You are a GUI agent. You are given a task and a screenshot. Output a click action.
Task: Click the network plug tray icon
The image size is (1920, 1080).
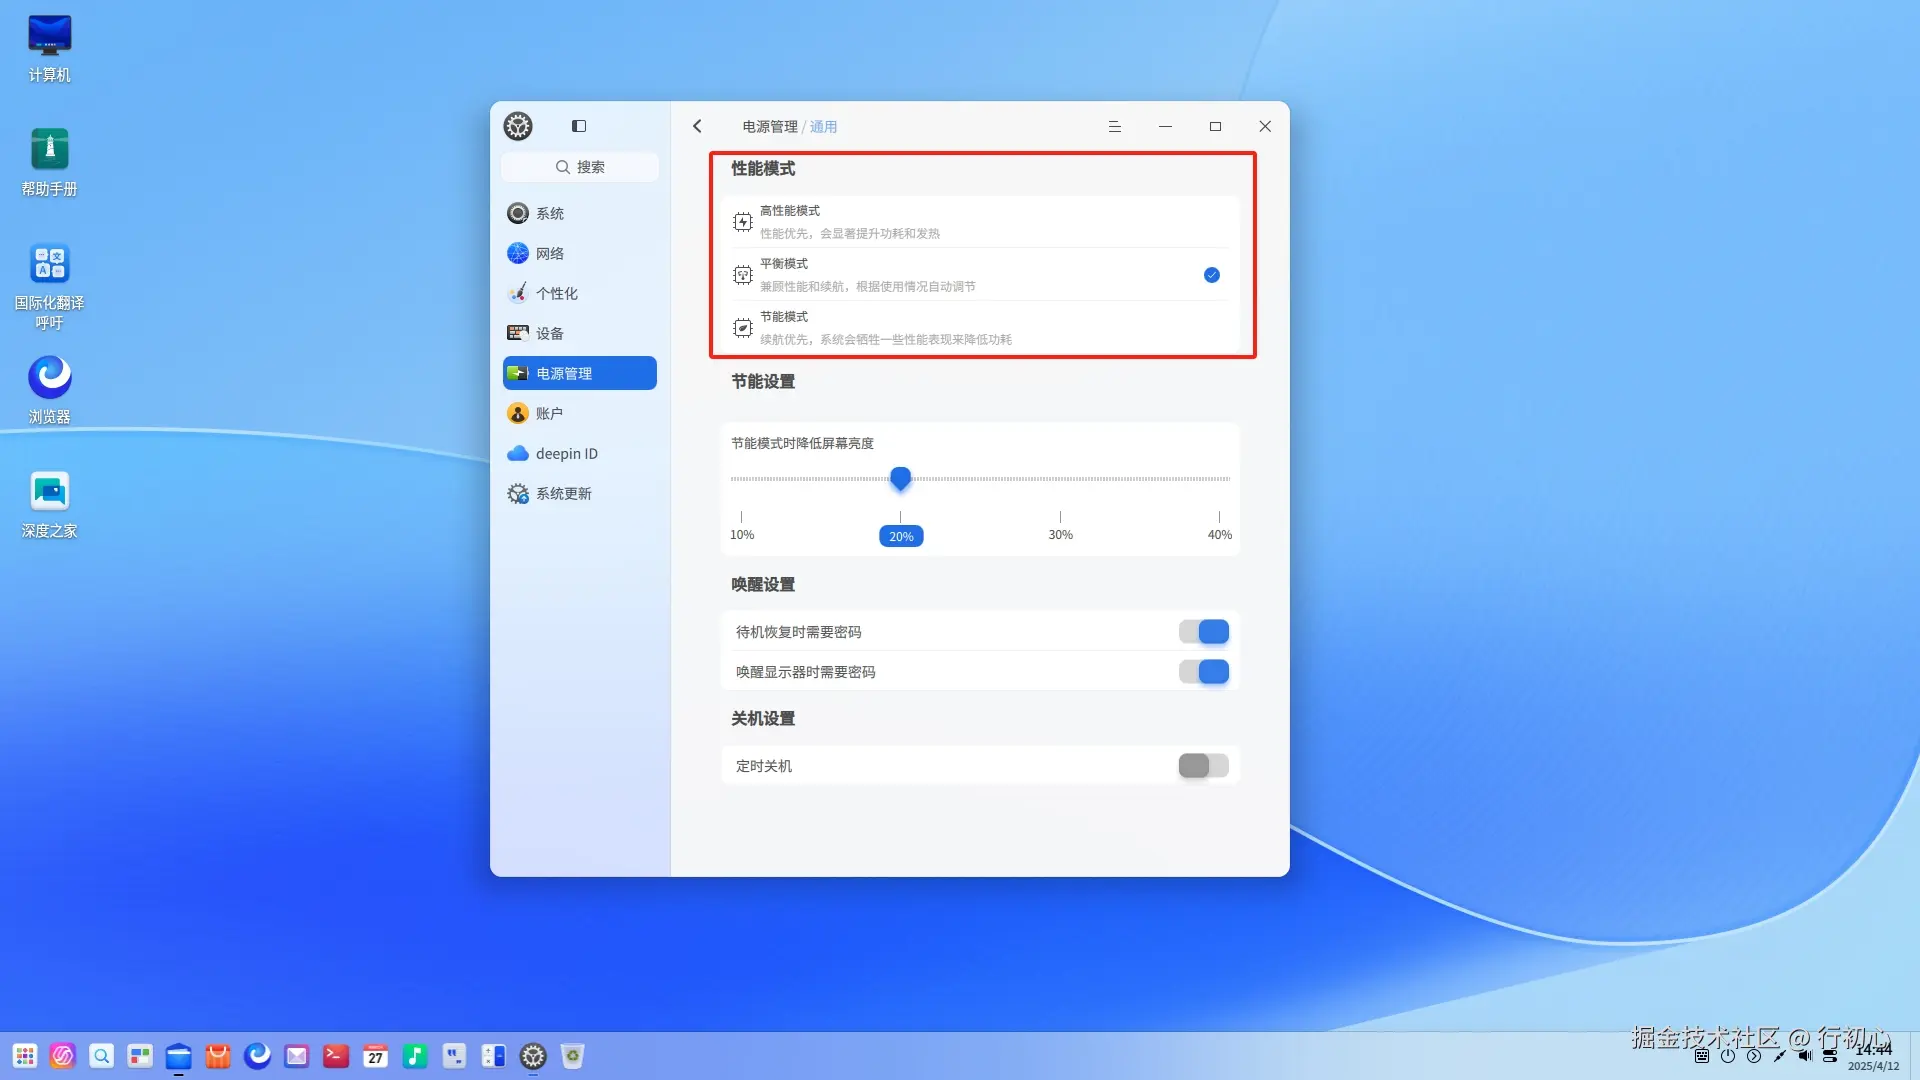tap(1780, 1056)
